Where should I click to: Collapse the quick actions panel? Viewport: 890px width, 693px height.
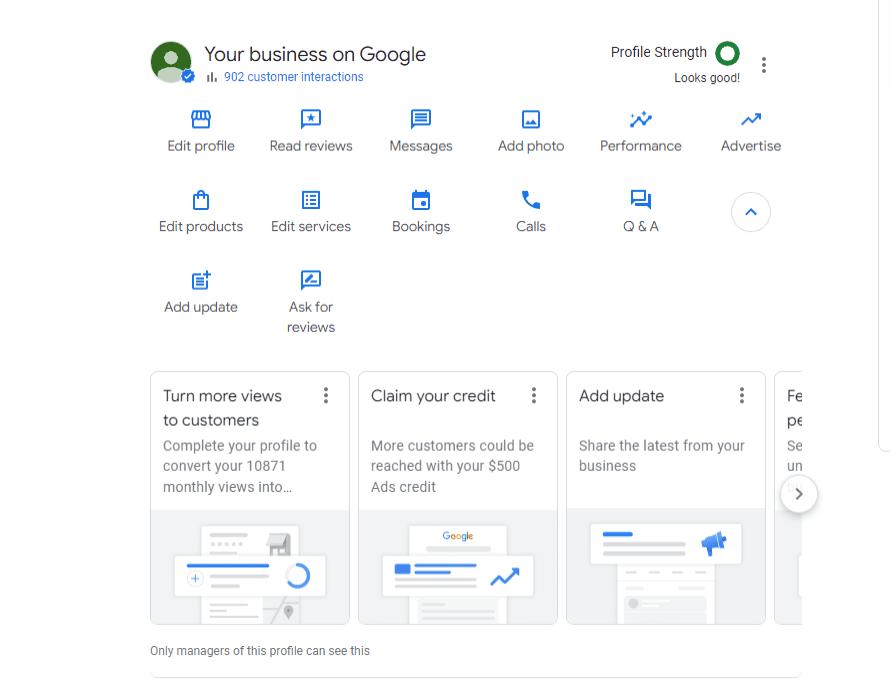point(751,212)
